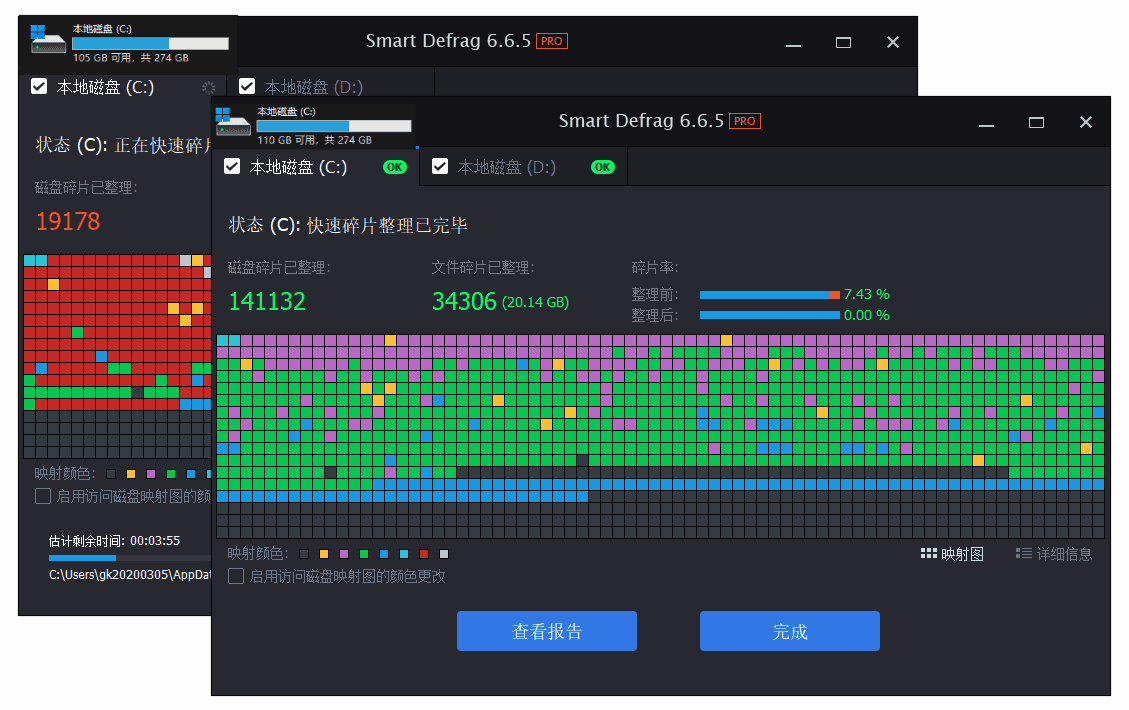Switch to 详细信息 details view
The width and height of the screenshot is (1129, 710).
click(1054, 554)
